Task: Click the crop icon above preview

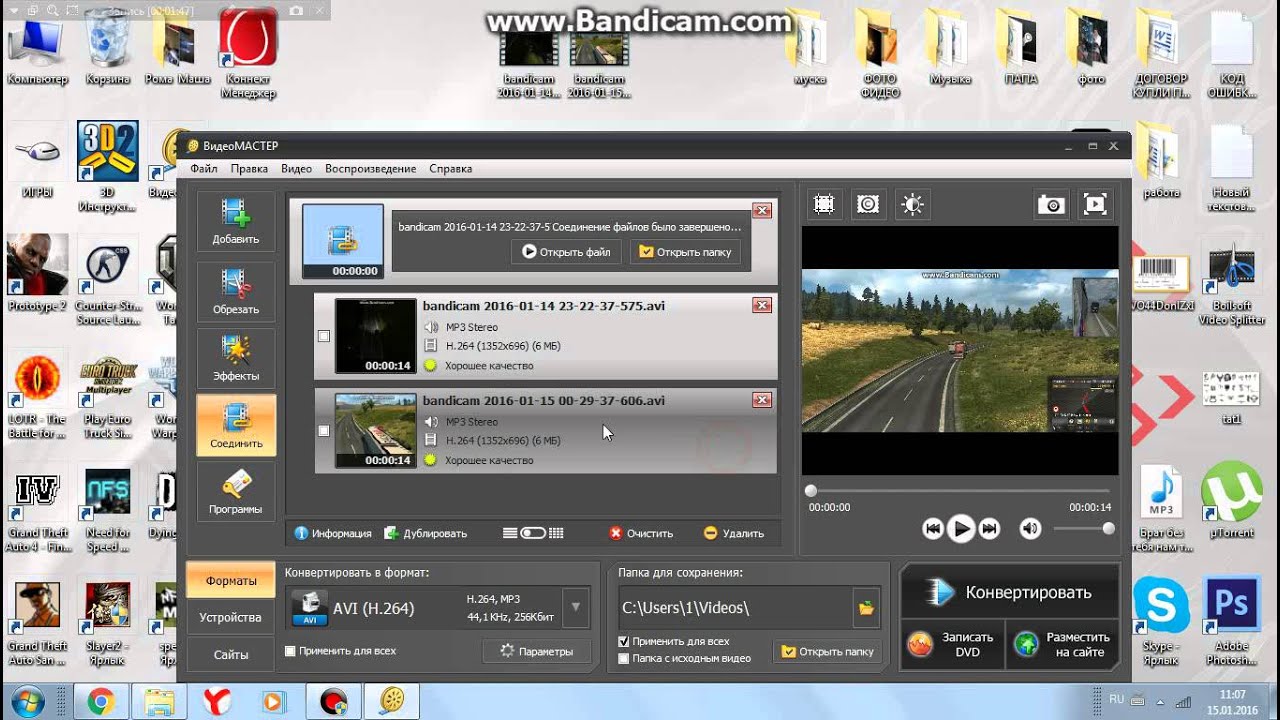Action: click(824, 204)
